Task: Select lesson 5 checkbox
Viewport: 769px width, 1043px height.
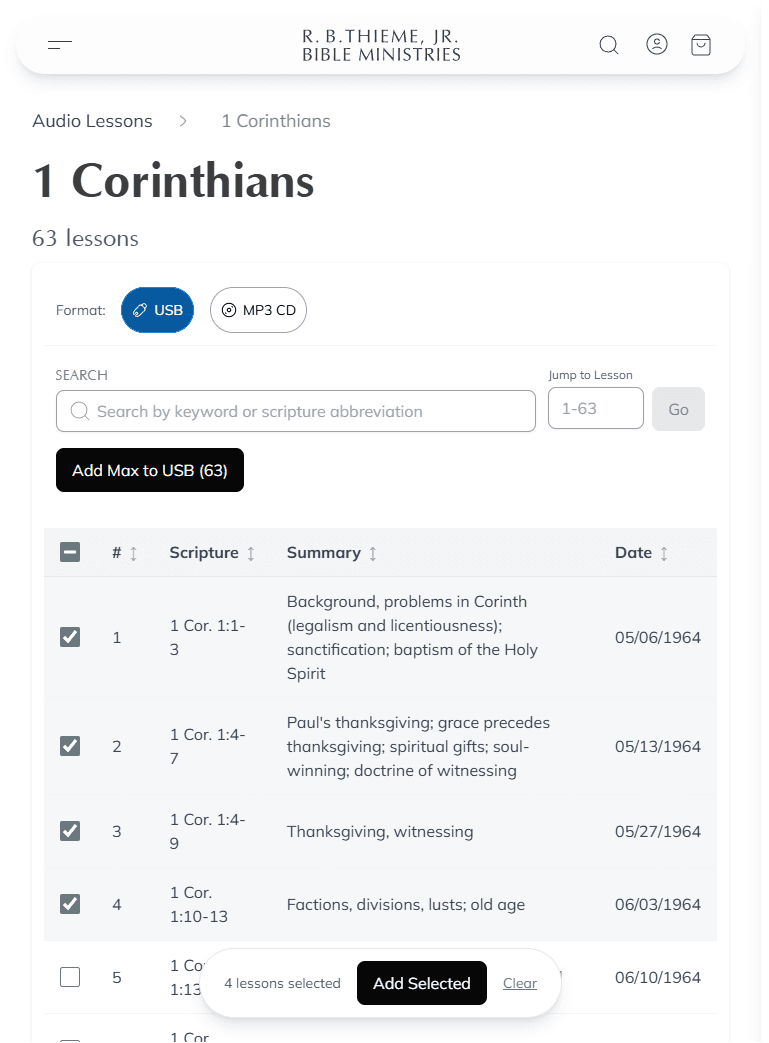Action: pos(70,977)
